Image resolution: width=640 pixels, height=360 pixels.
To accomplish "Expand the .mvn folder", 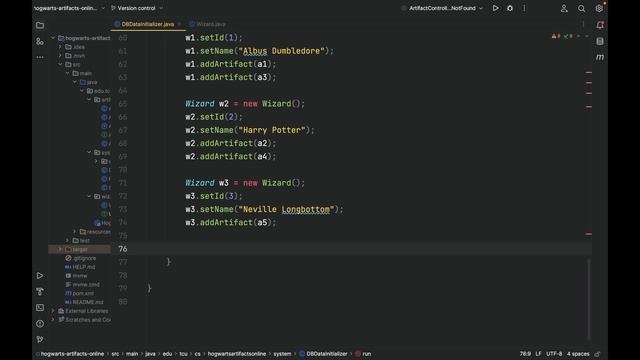I will click(x=60, y=56).
